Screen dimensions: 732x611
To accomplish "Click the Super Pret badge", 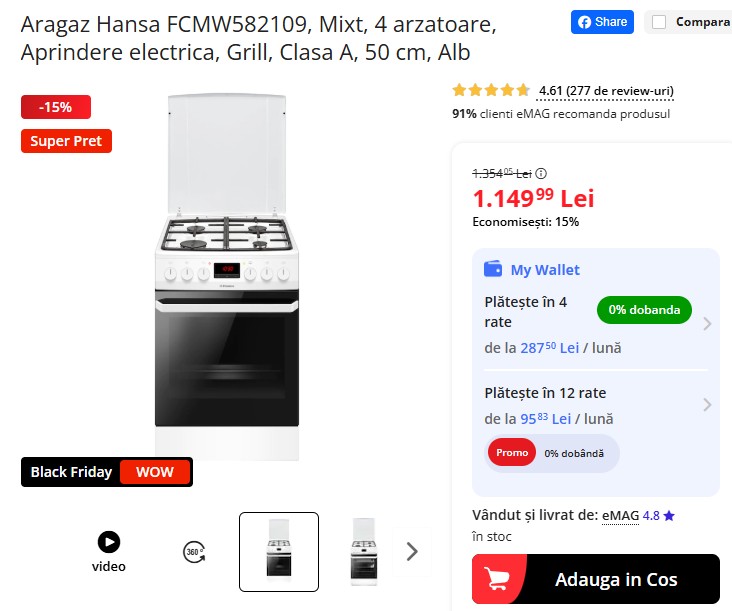I will [x=66, y=141].
